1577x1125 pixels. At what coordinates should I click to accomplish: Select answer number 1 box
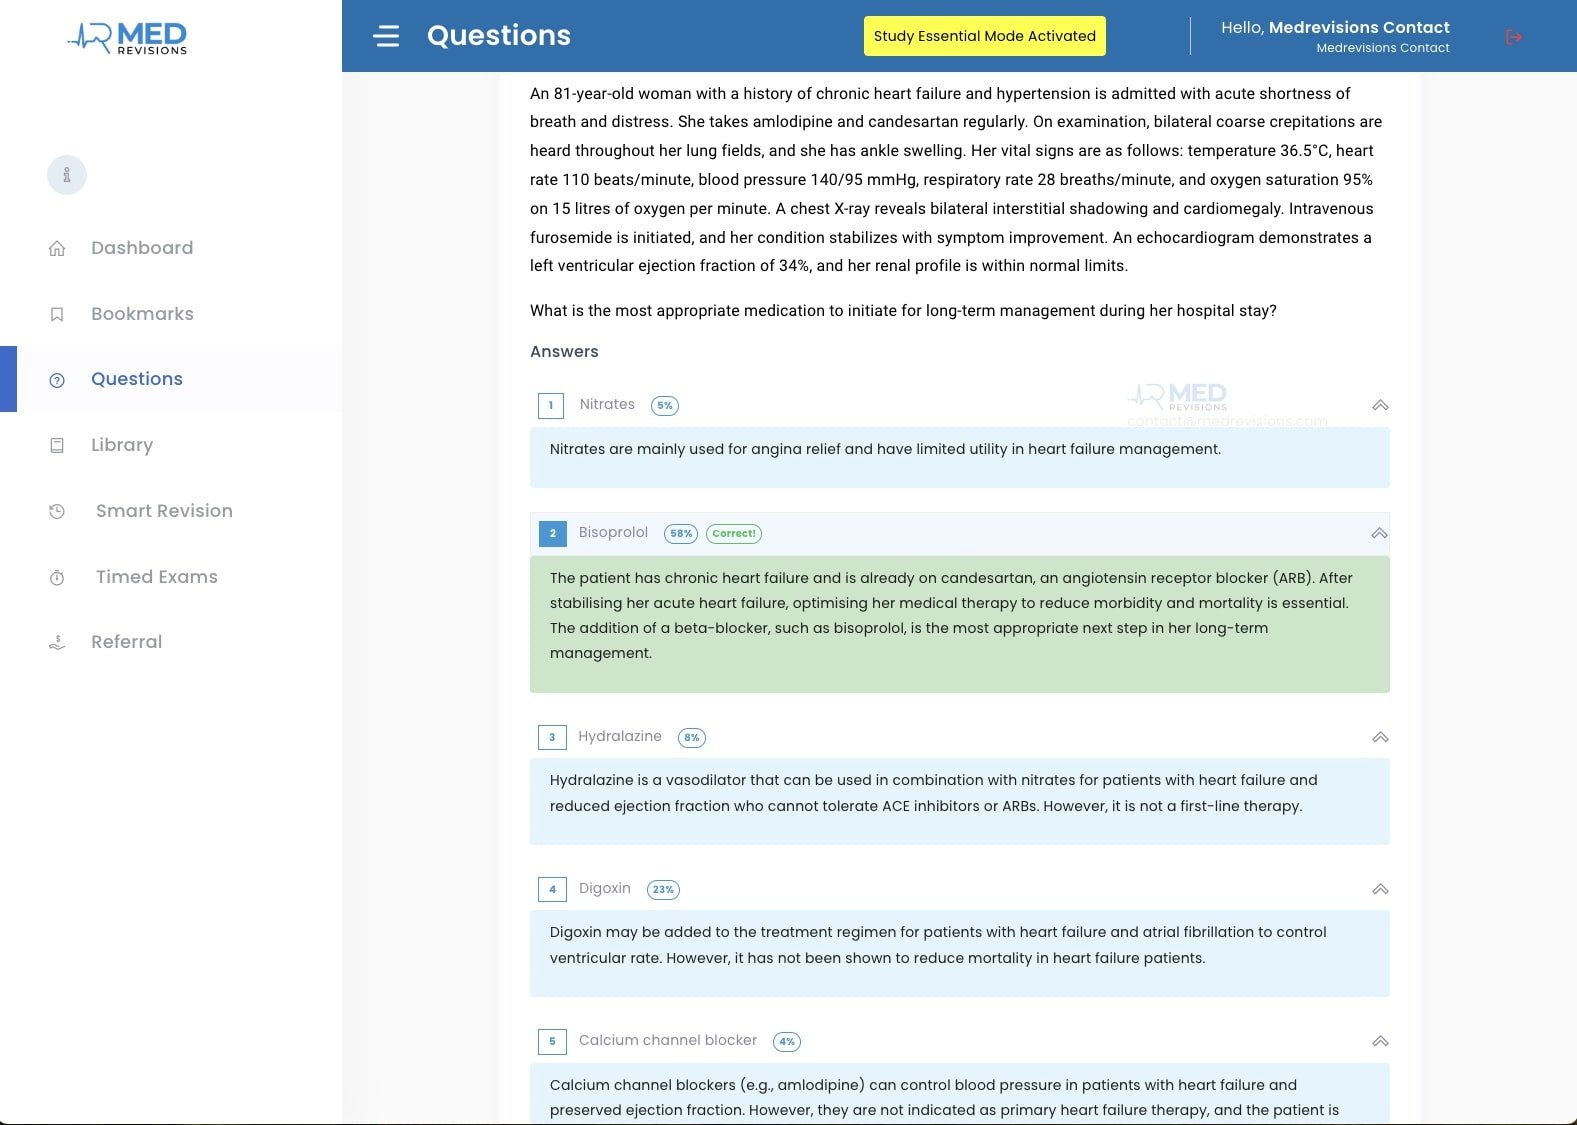pos(551,405)
